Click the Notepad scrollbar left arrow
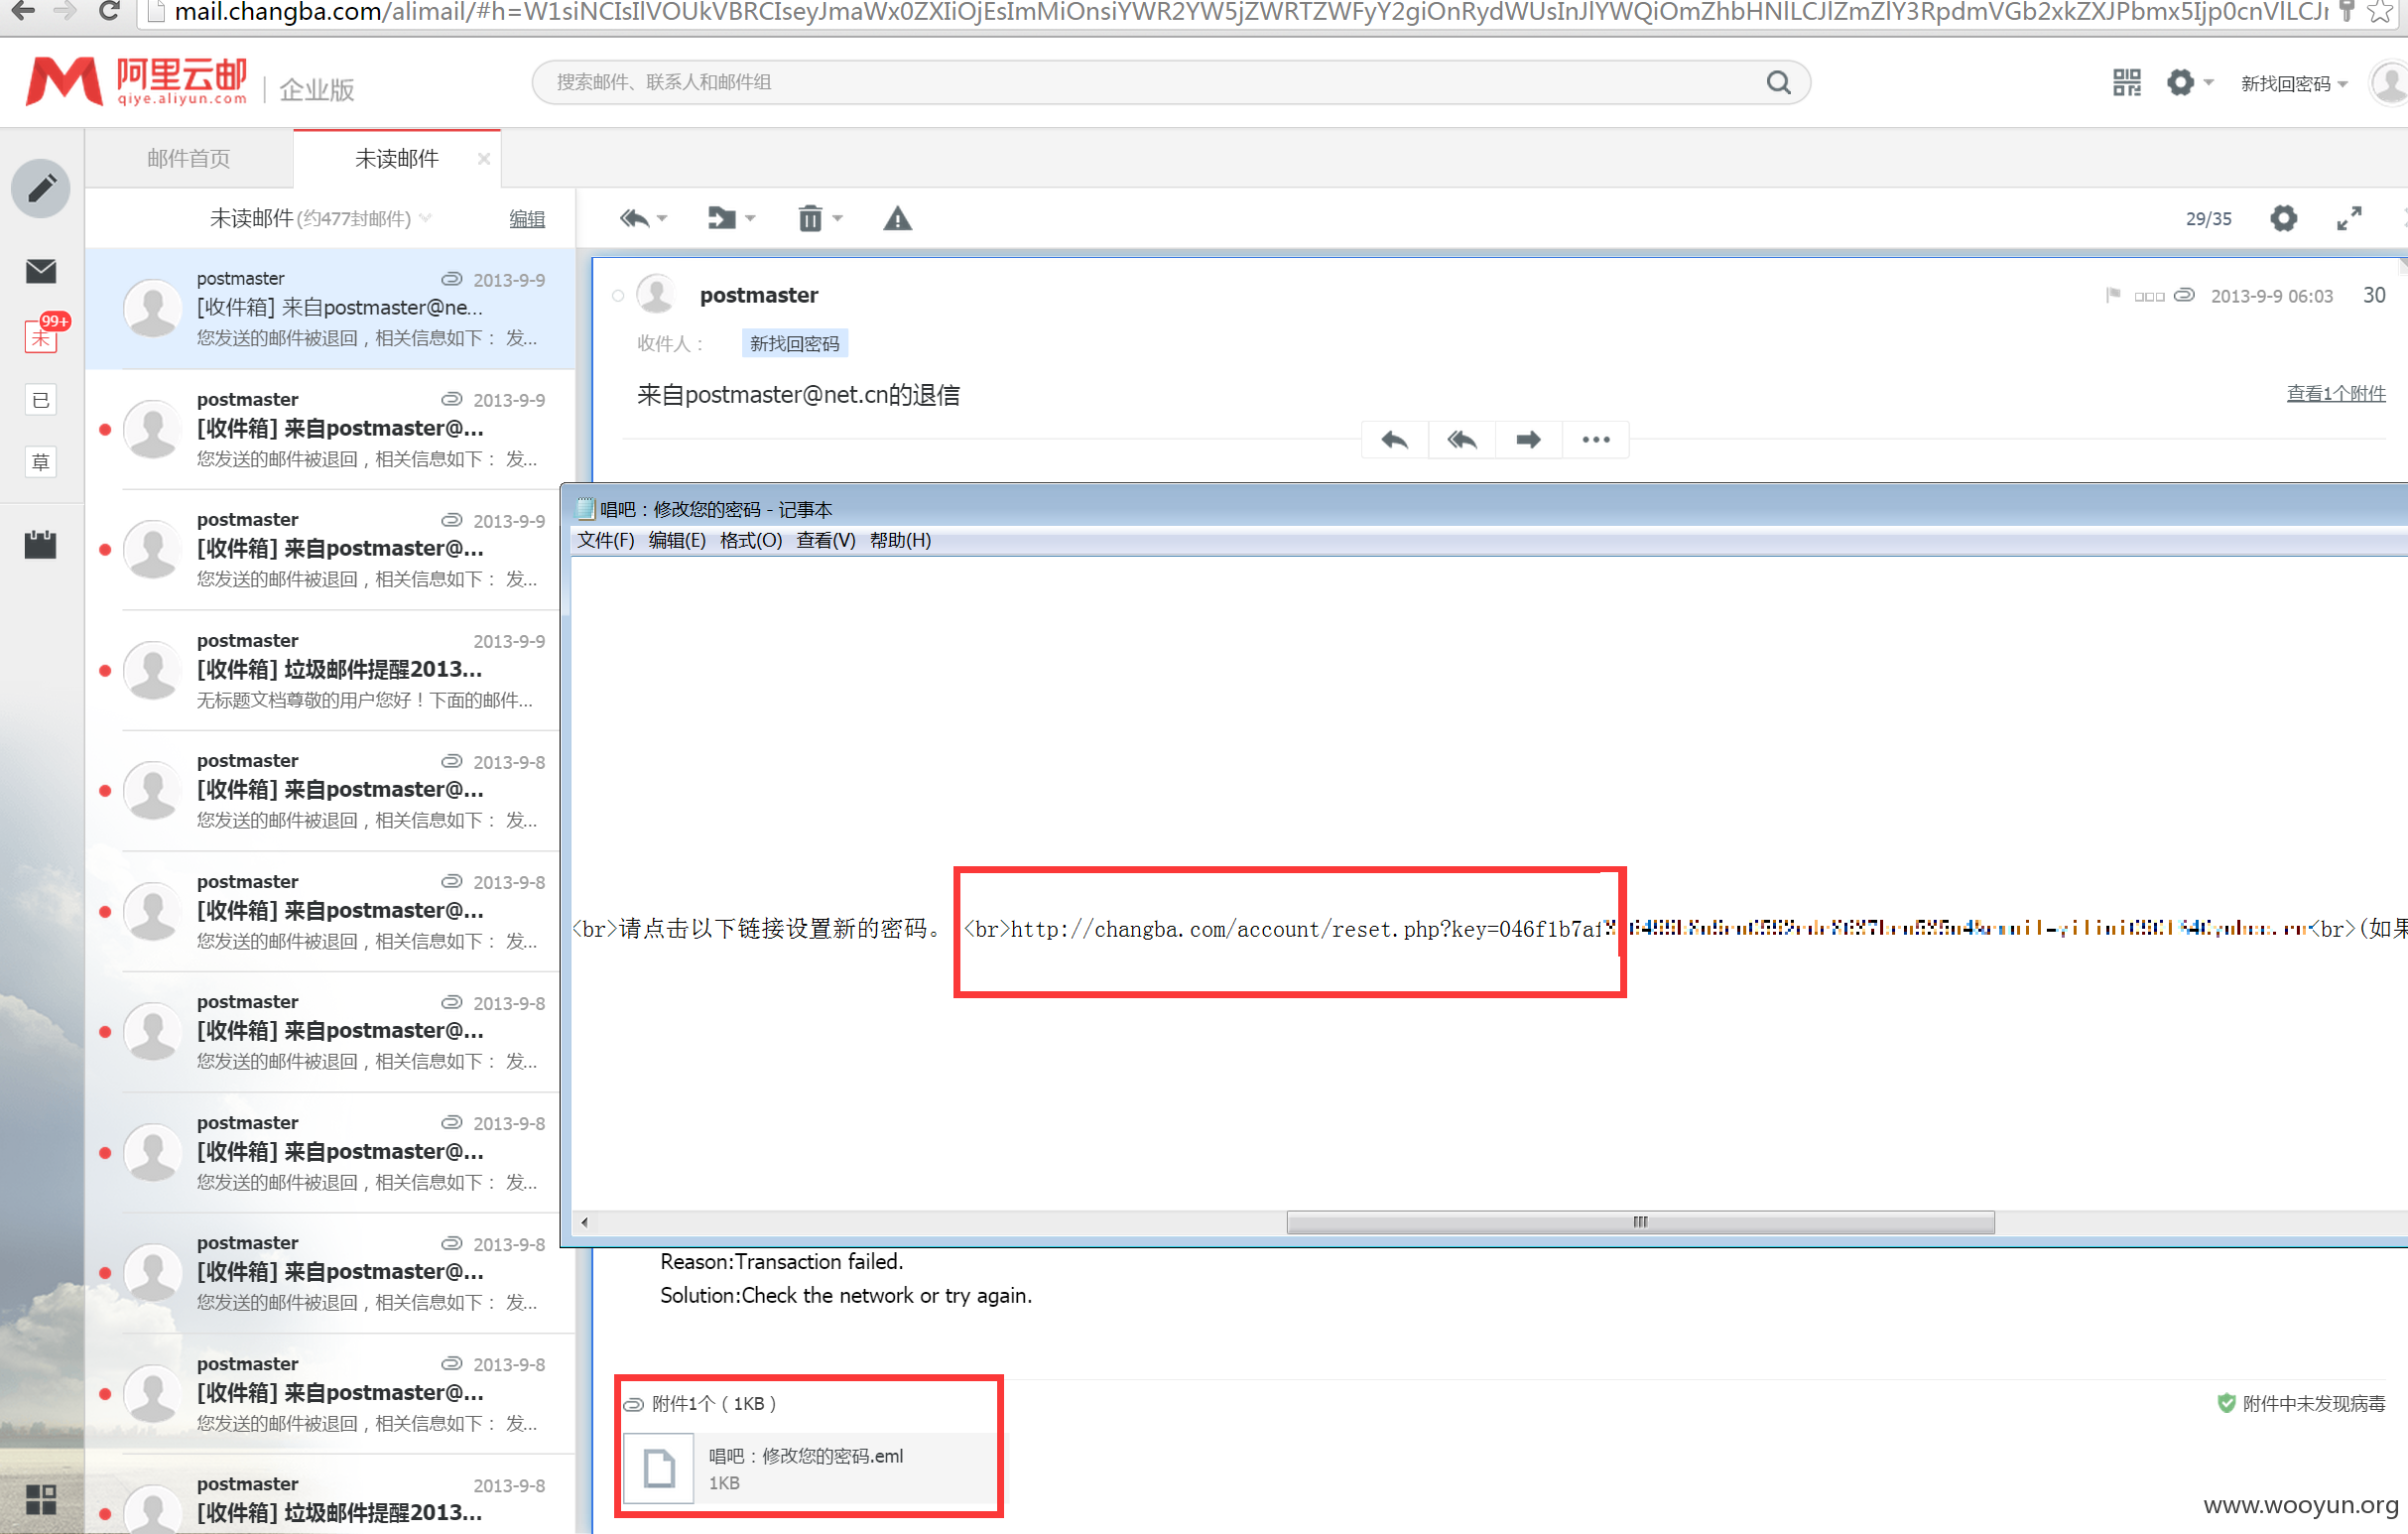This screenshot has width=2408, height=1534. 584,1222
